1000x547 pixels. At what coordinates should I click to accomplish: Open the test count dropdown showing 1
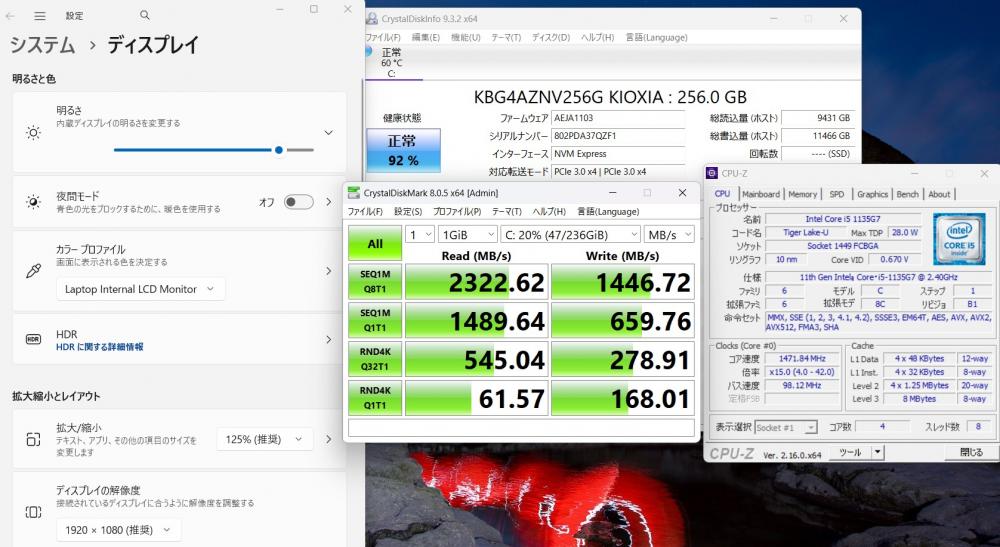(420, 235)
